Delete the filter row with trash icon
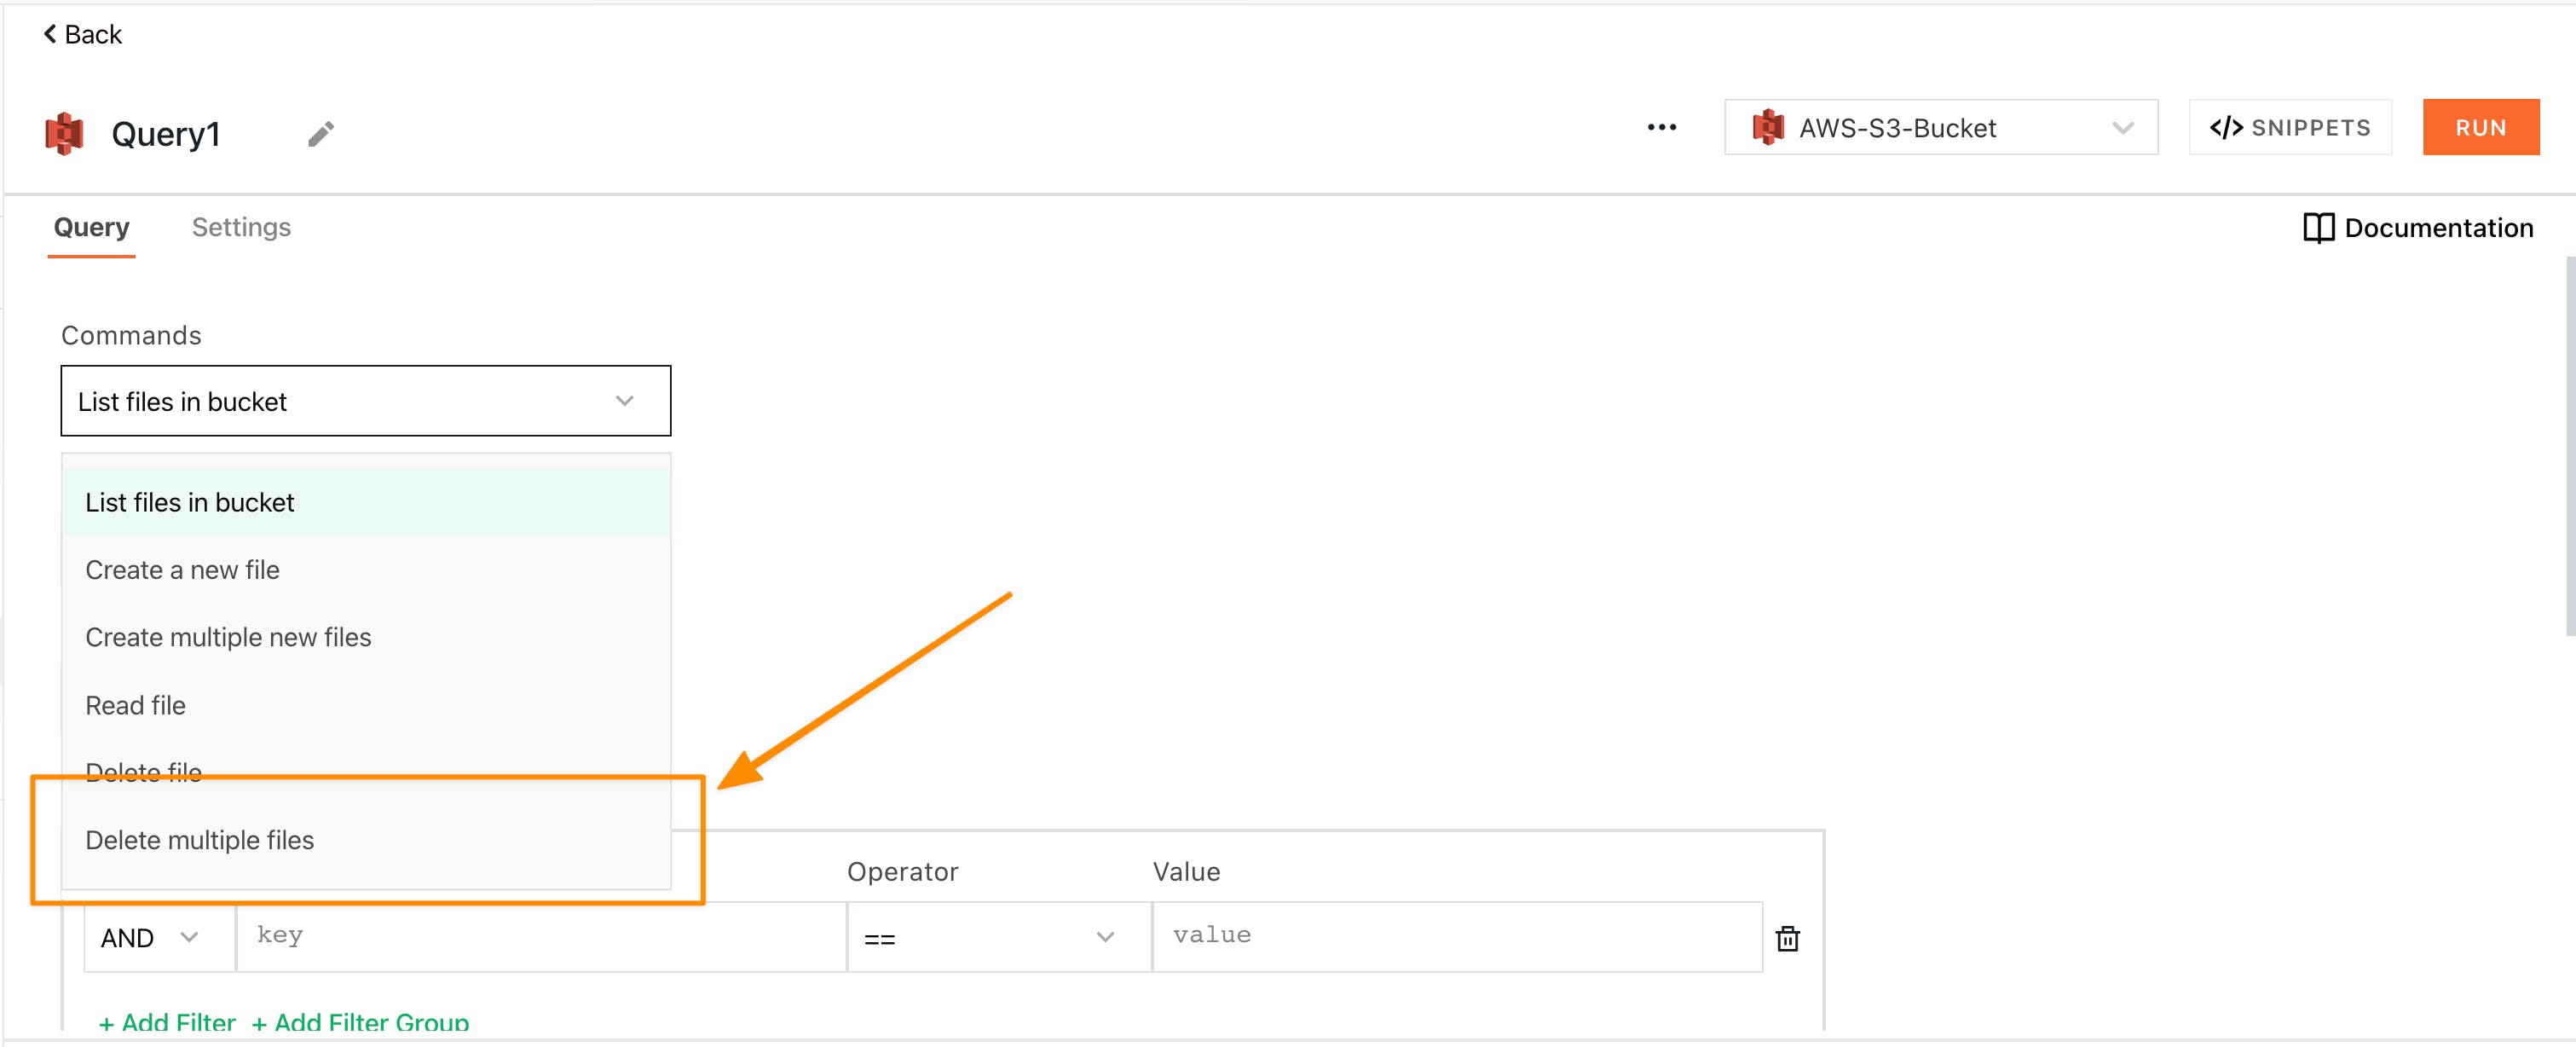Screen dimensions: 2576x1047 [x=1787, y=938]
